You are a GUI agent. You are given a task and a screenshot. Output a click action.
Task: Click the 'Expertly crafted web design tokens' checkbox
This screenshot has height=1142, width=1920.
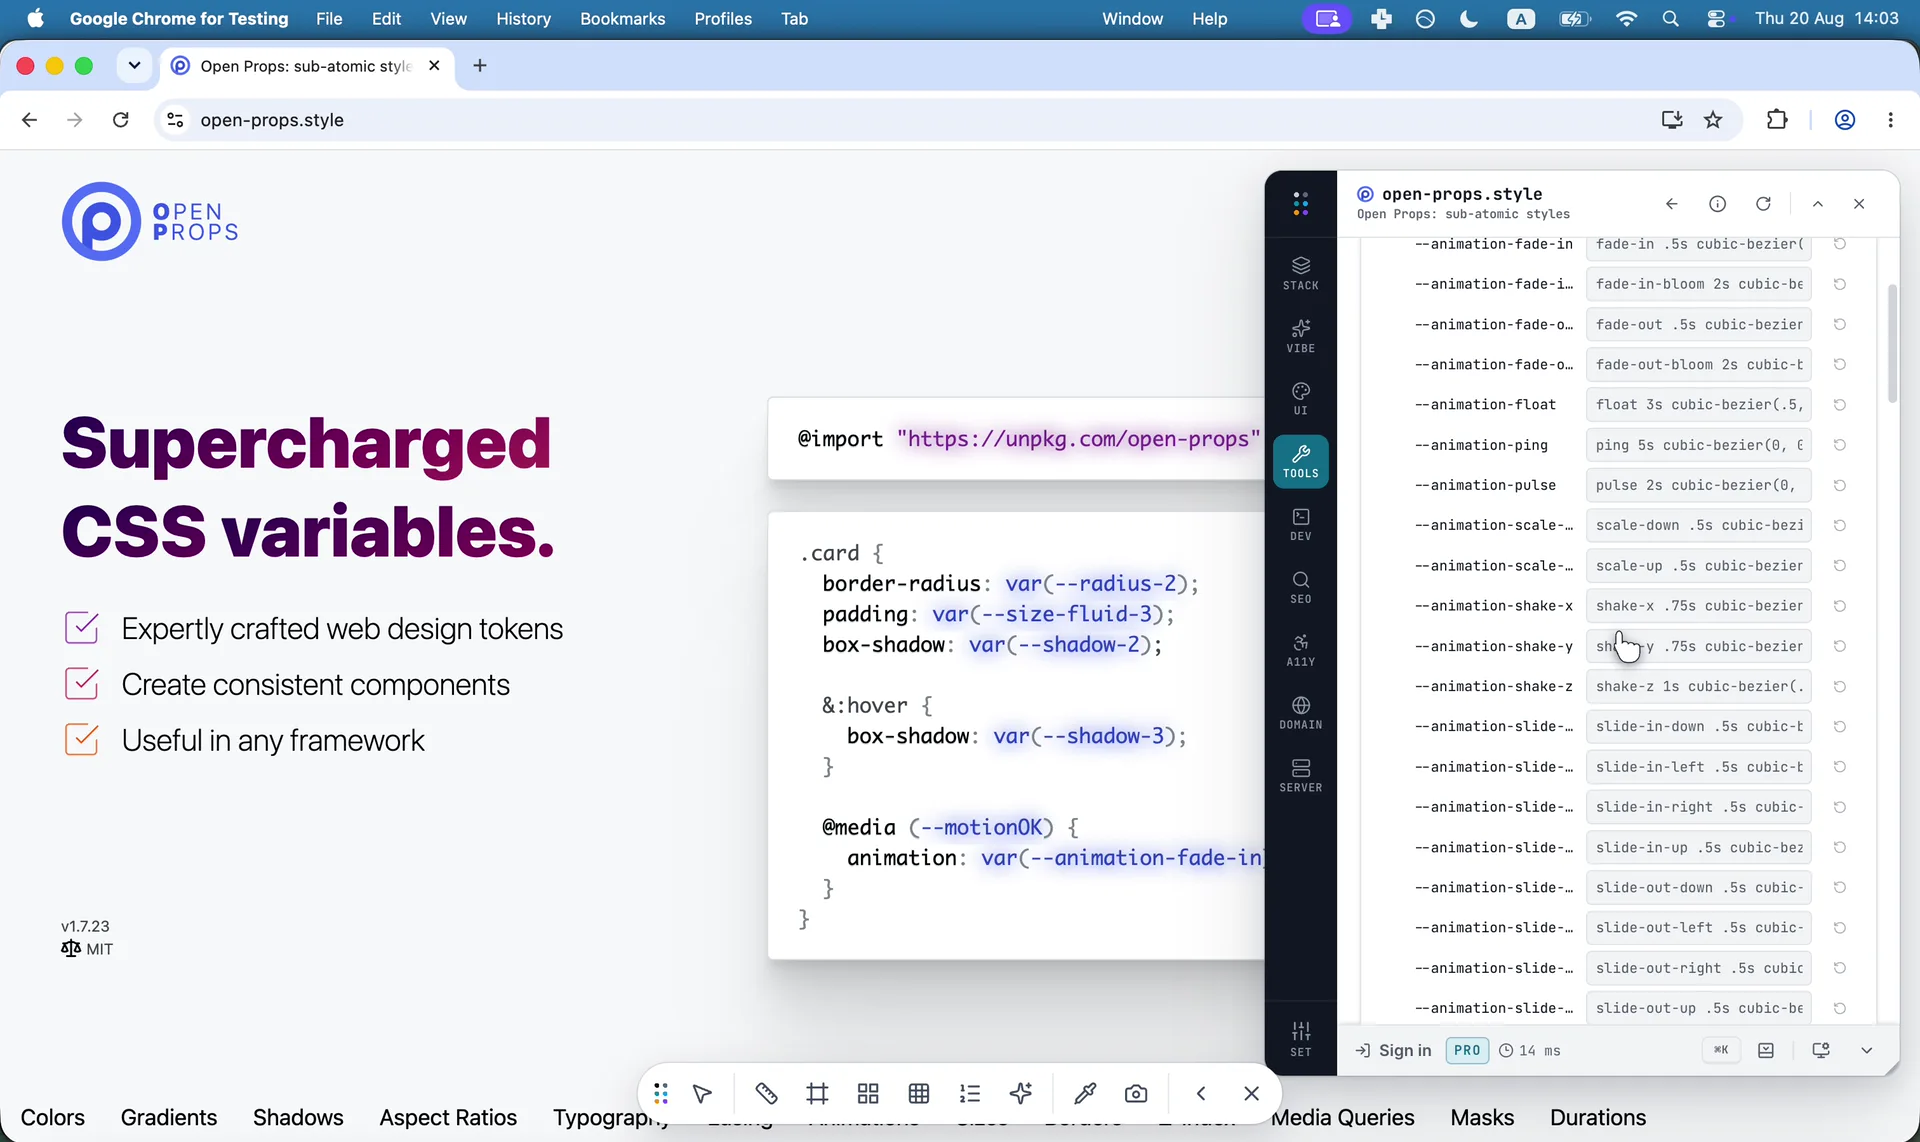point(81,628)
